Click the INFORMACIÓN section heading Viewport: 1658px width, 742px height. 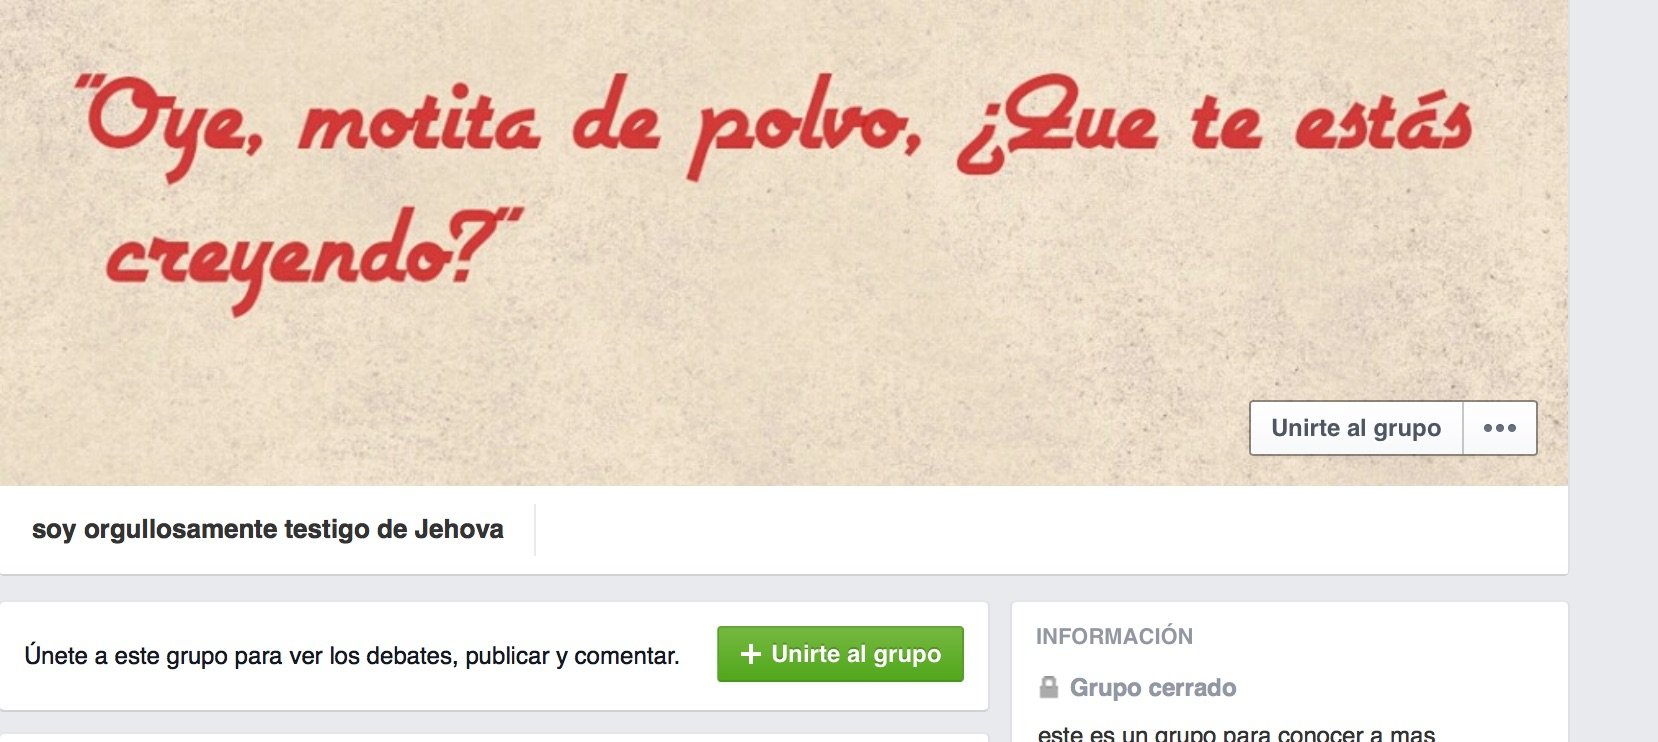(1114, 636)
